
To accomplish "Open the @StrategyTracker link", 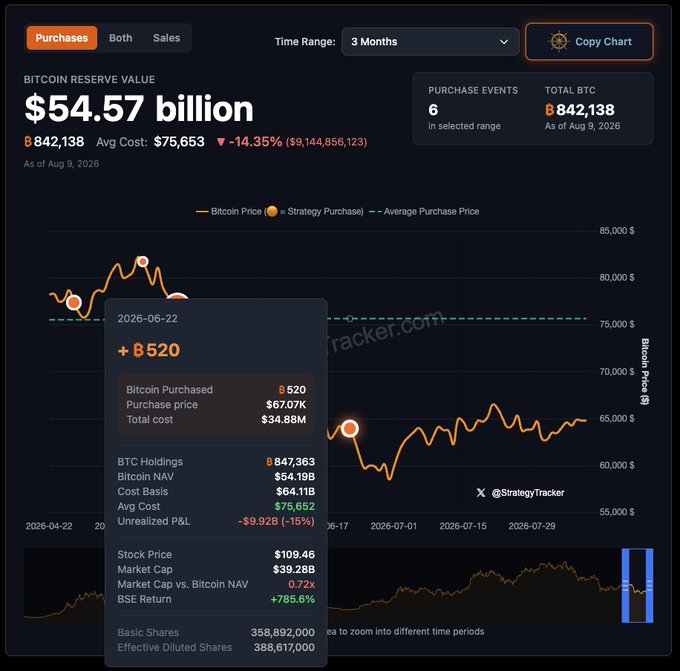I will (528, 493).
